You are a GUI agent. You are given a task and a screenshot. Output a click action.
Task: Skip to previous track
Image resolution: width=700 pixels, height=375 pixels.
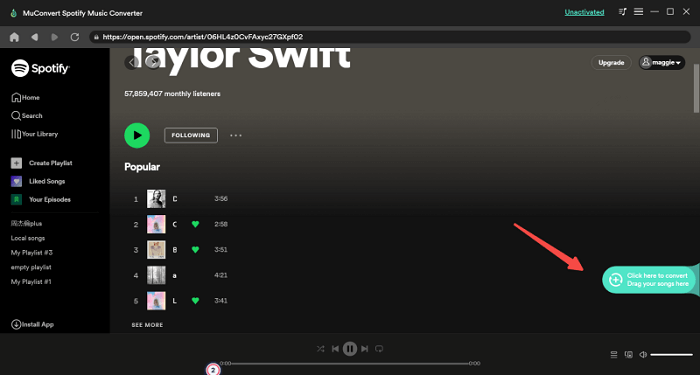click(335, 349)
